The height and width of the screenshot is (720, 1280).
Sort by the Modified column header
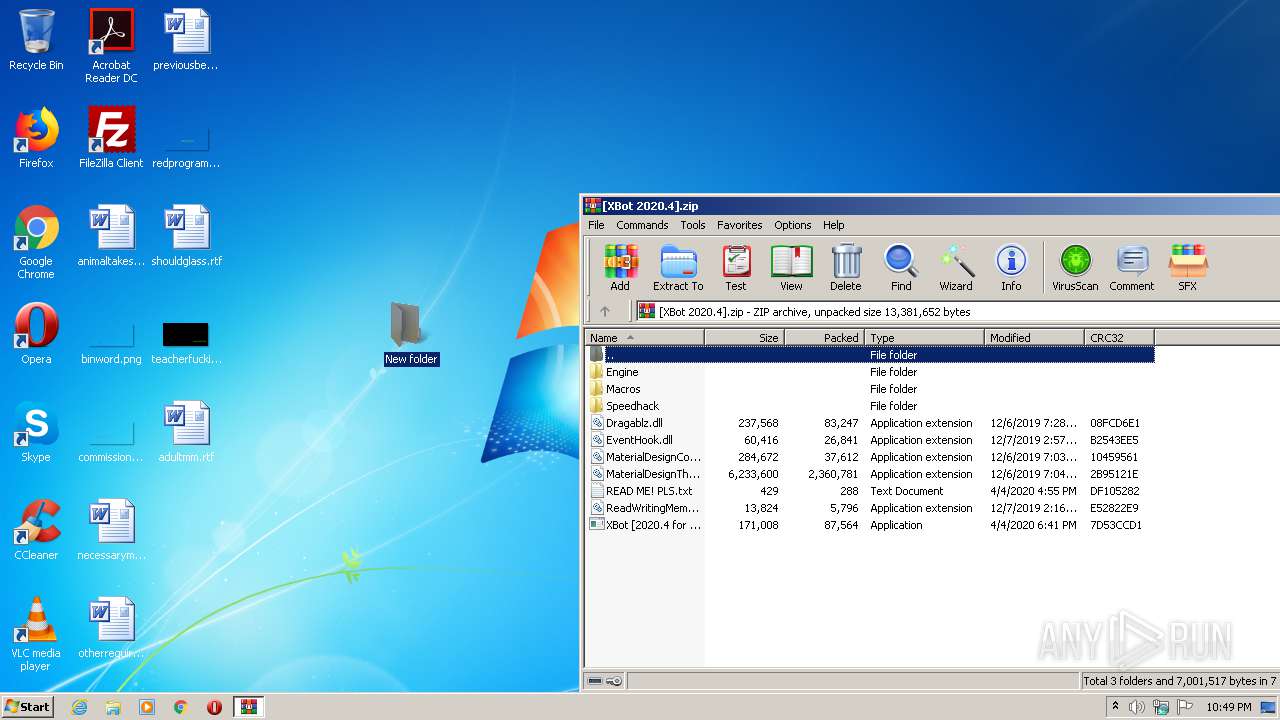(x=1035, y=338)
